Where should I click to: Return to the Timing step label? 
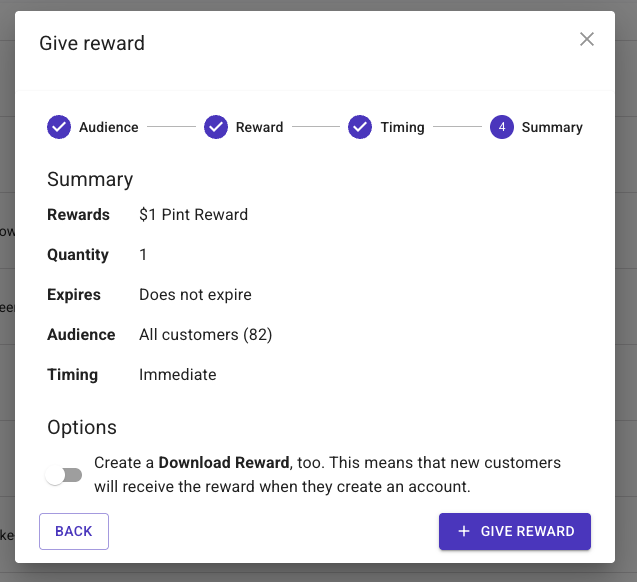[x=403, y=127]
